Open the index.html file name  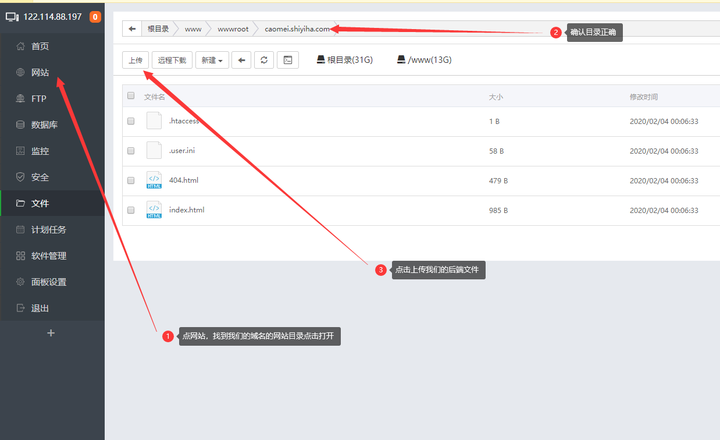pos(186,210)
